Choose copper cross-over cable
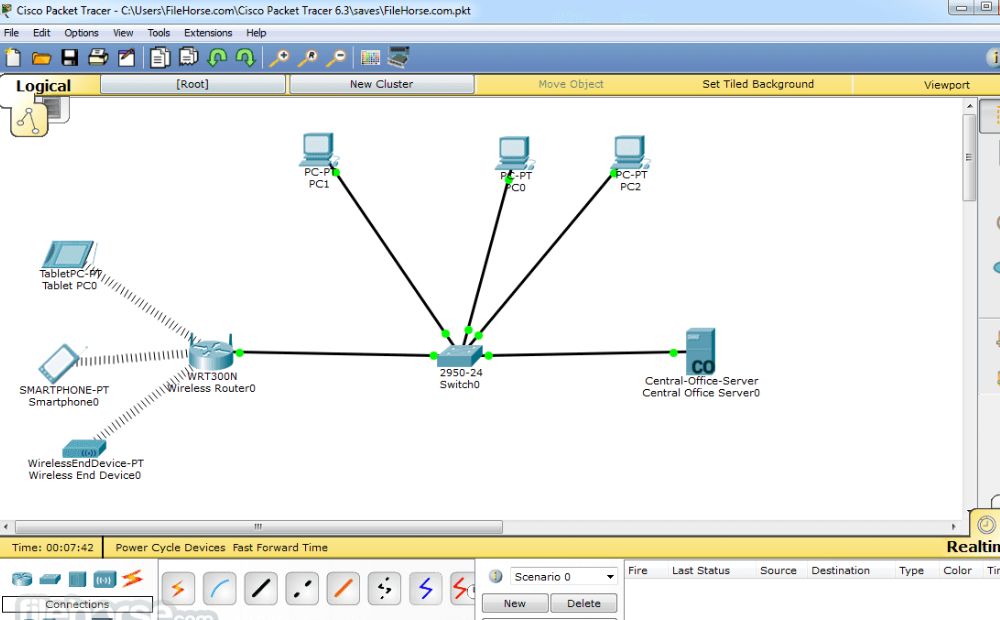This screenshot has height=620, width=1000. 302,588
